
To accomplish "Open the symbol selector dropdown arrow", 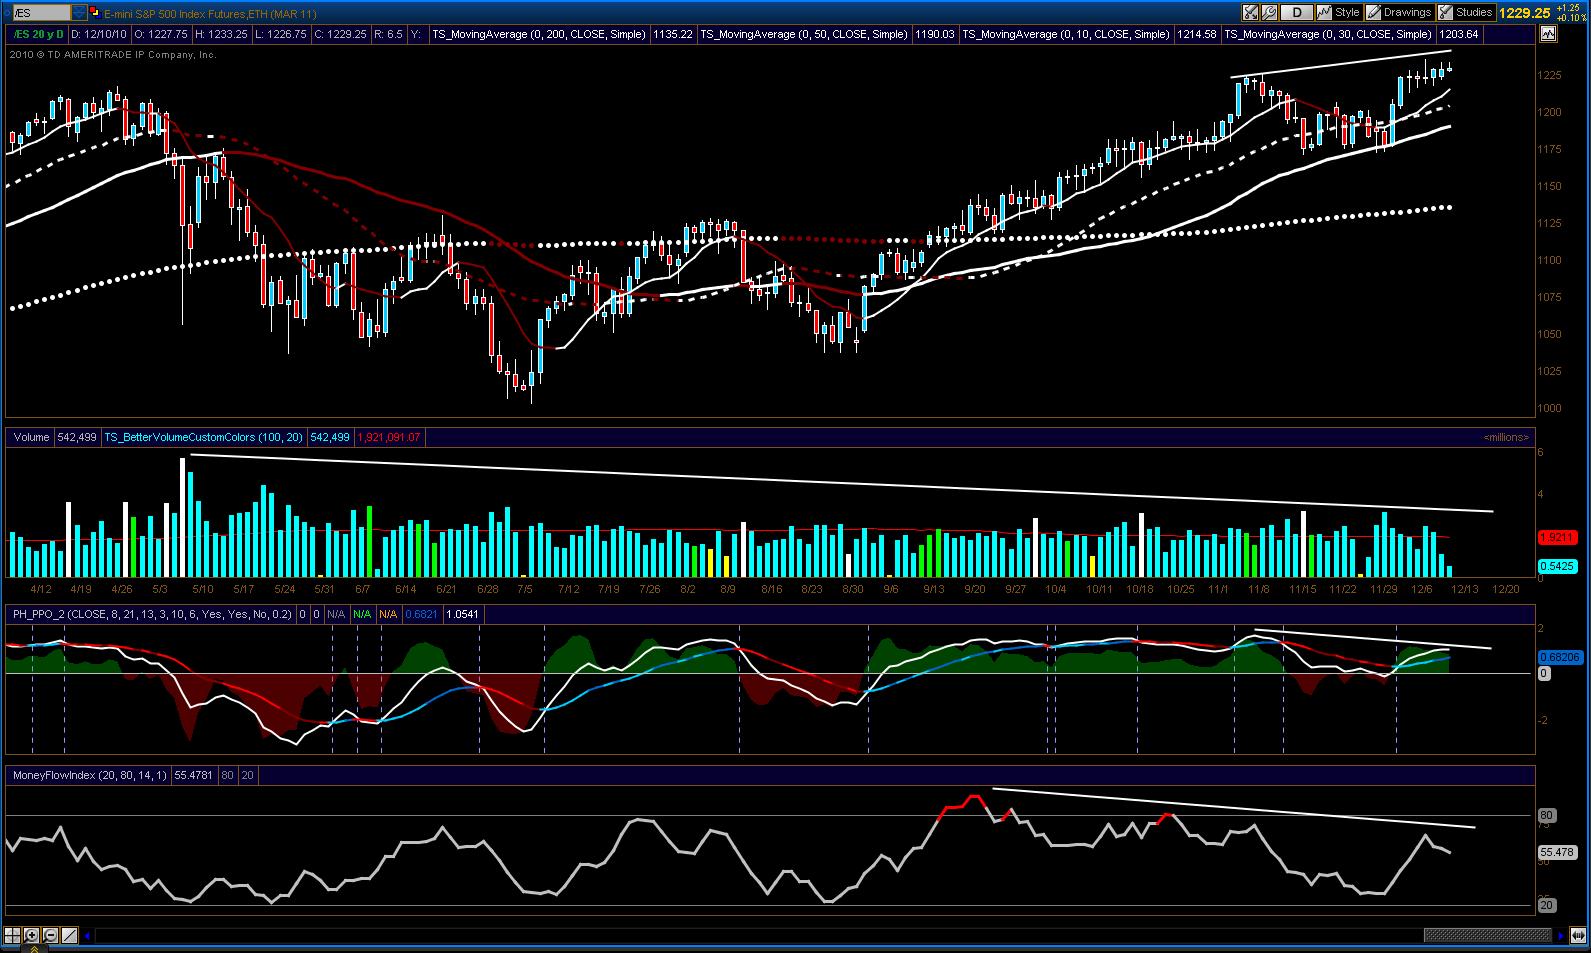I will (79, 13).
